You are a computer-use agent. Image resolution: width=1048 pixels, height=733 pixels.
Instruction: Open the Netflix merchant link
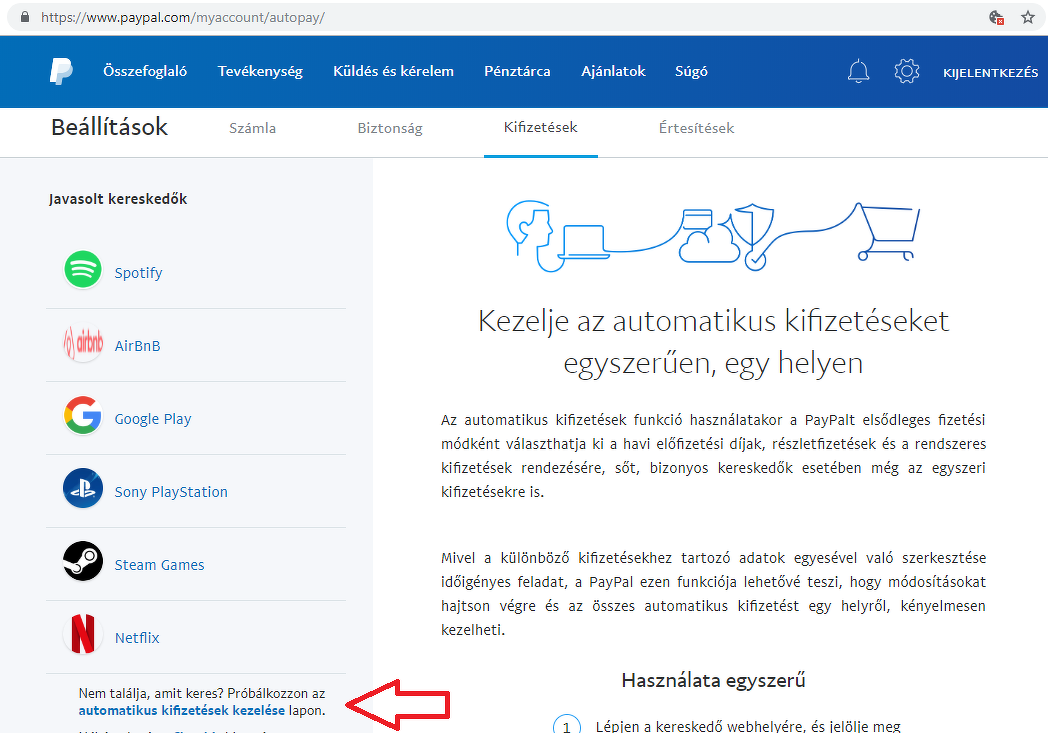[137, 638]
